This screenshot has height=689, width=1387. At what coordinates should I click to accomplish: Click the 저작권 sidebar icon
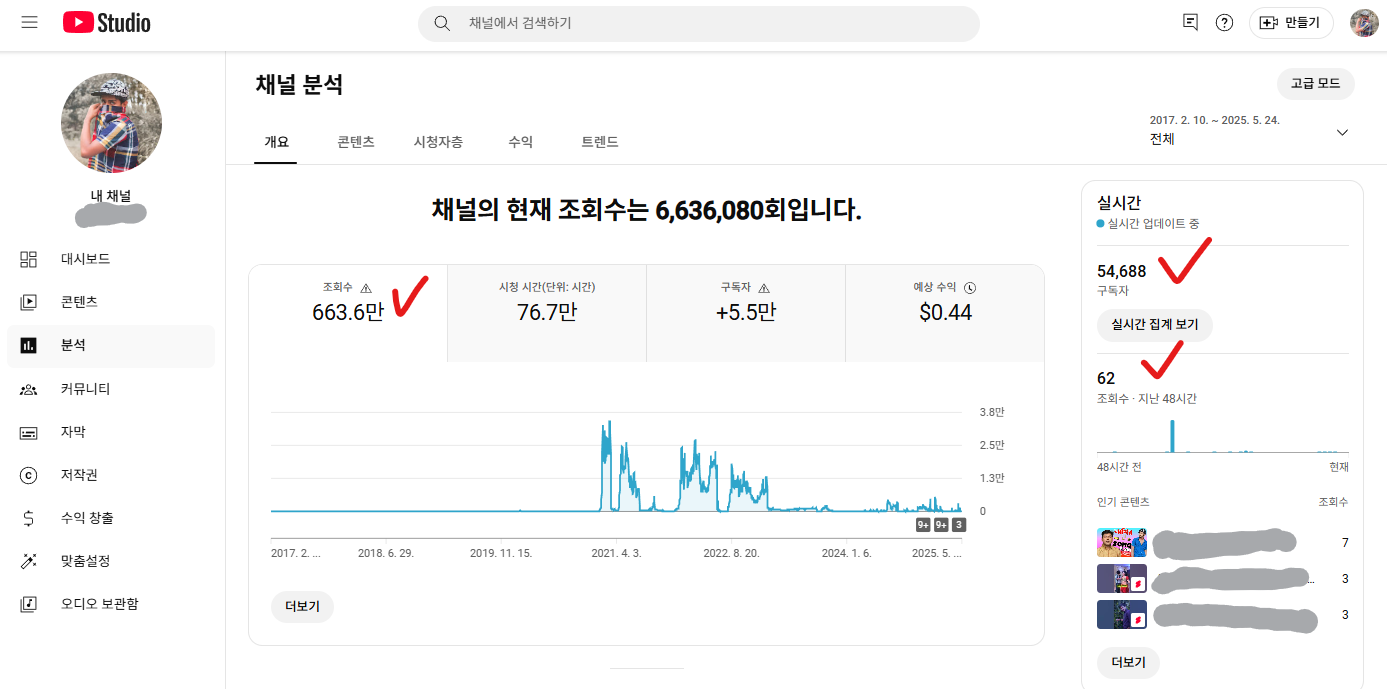point(28,475)
